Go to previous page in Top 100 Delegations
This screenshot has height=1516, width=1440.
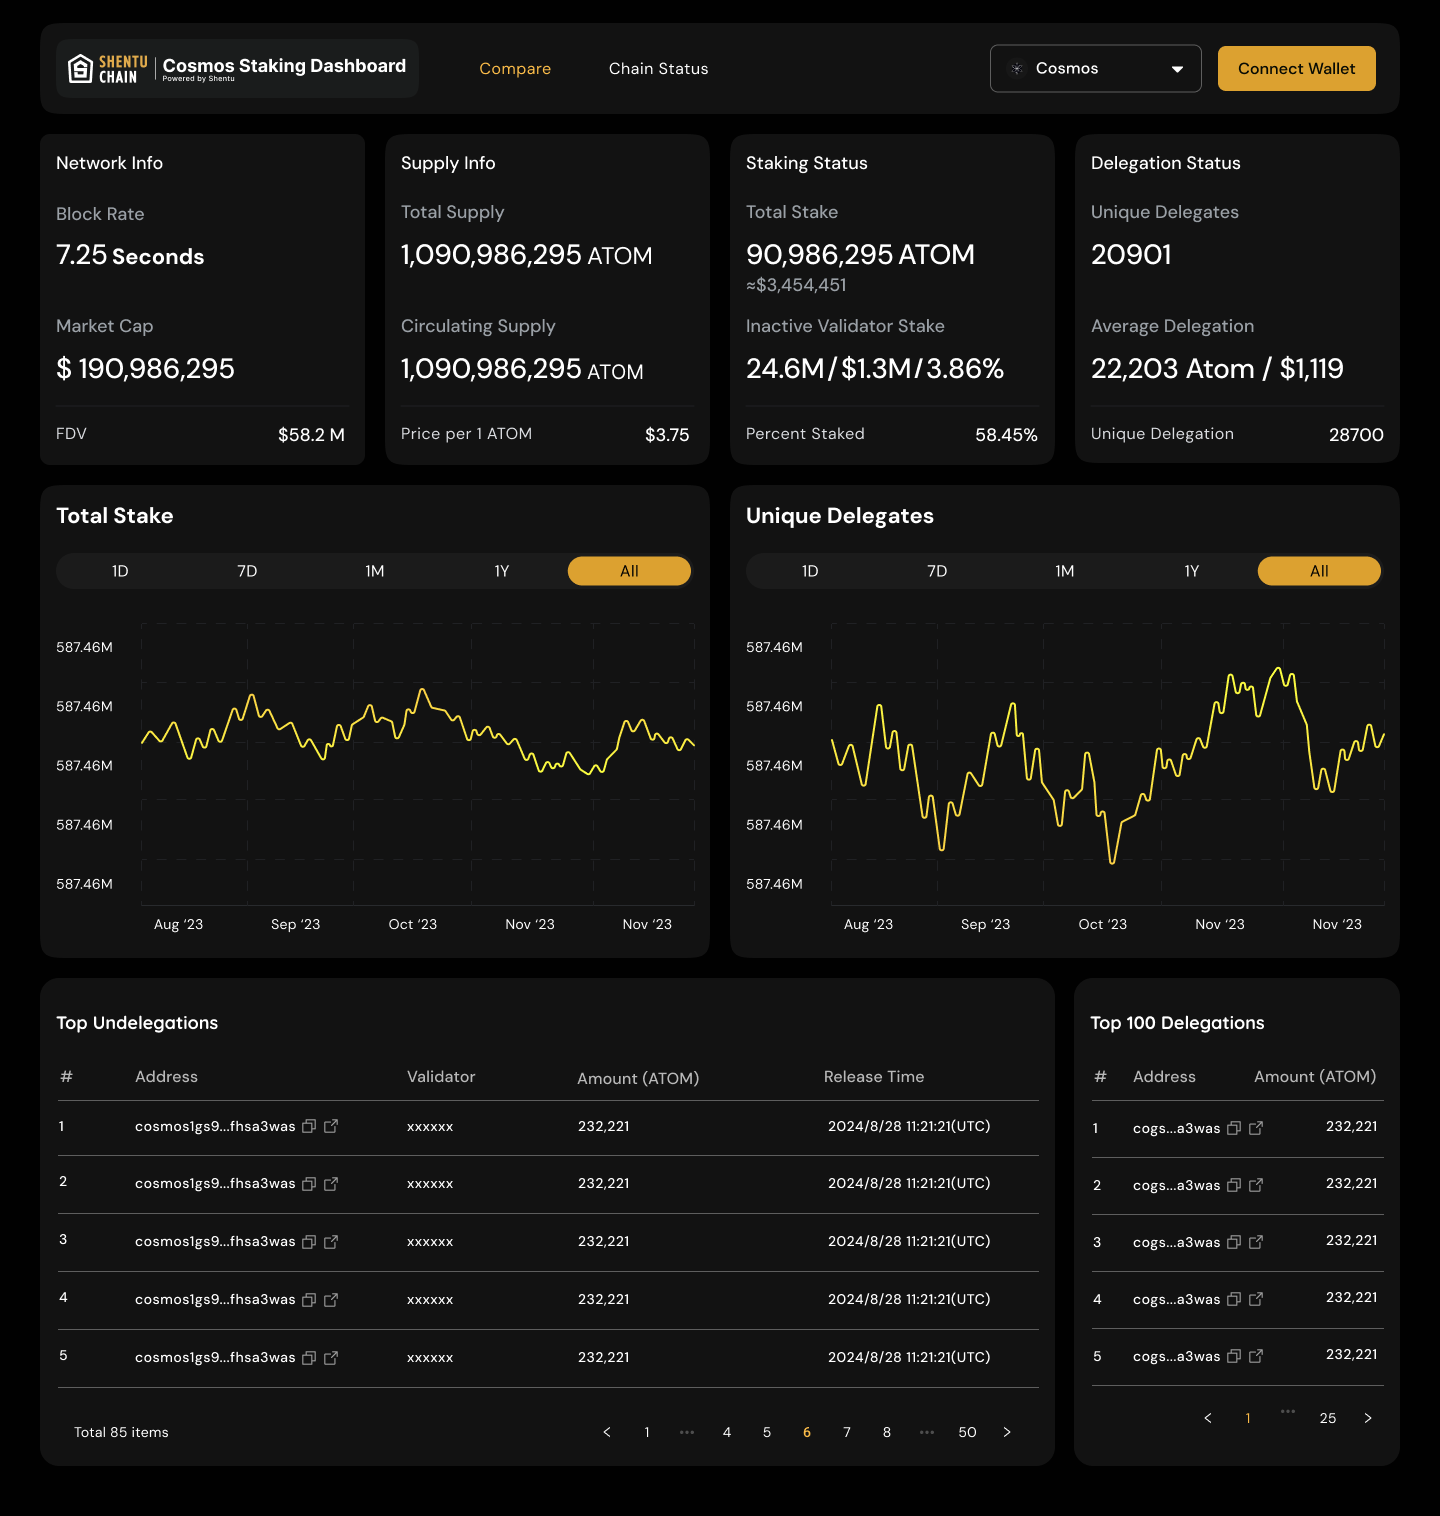pos(1208,1418)
